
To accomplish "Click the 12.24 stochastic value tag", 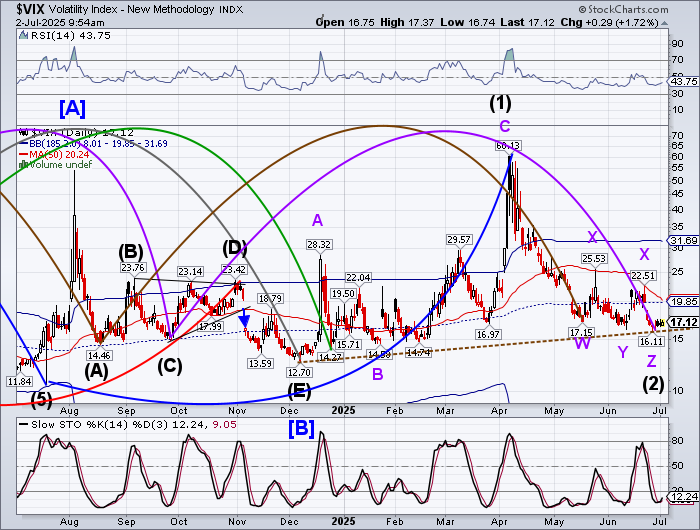I will click(x=682, y=497).
